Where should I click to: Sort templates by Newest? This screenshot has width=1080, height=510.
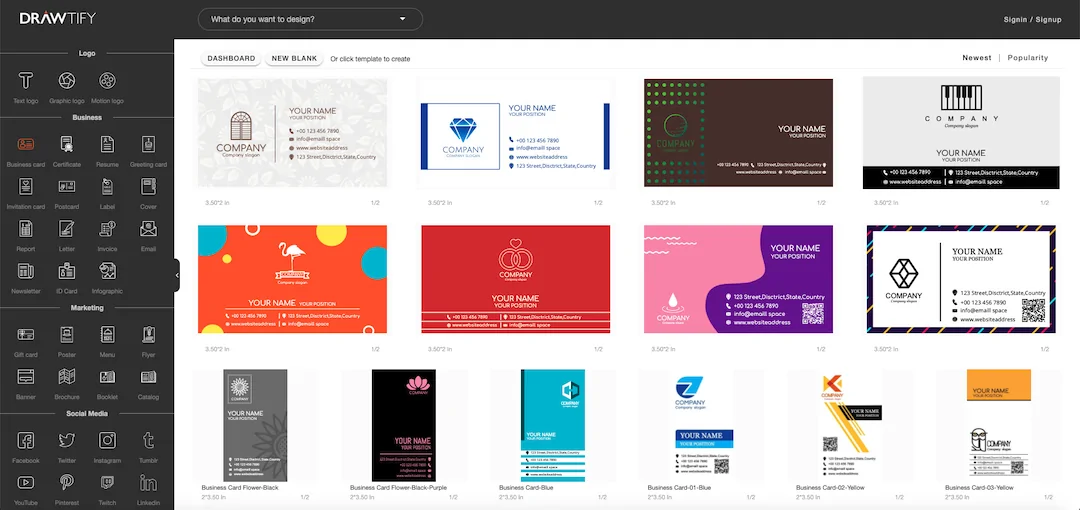point(977,58)
